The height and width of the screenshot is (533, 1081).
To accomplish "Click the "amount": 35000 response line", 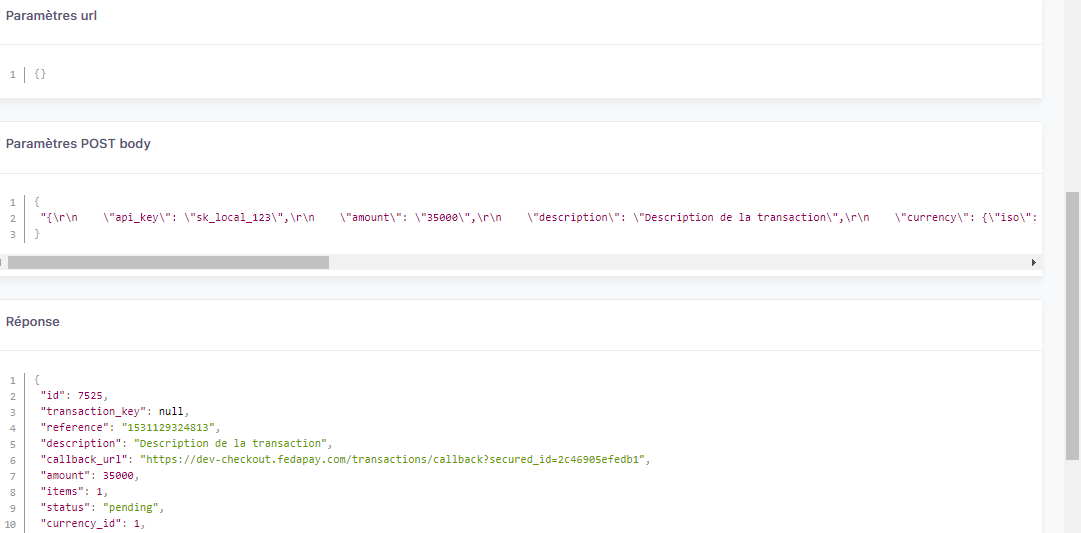I will tap(88, 475).
